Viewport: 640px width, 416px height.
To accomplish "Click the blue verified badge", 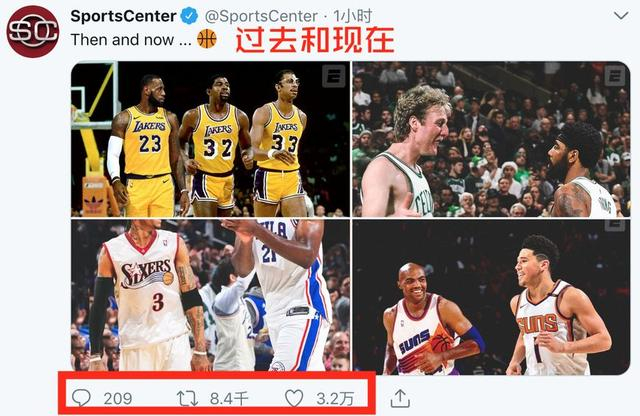I will pos(189,16).
